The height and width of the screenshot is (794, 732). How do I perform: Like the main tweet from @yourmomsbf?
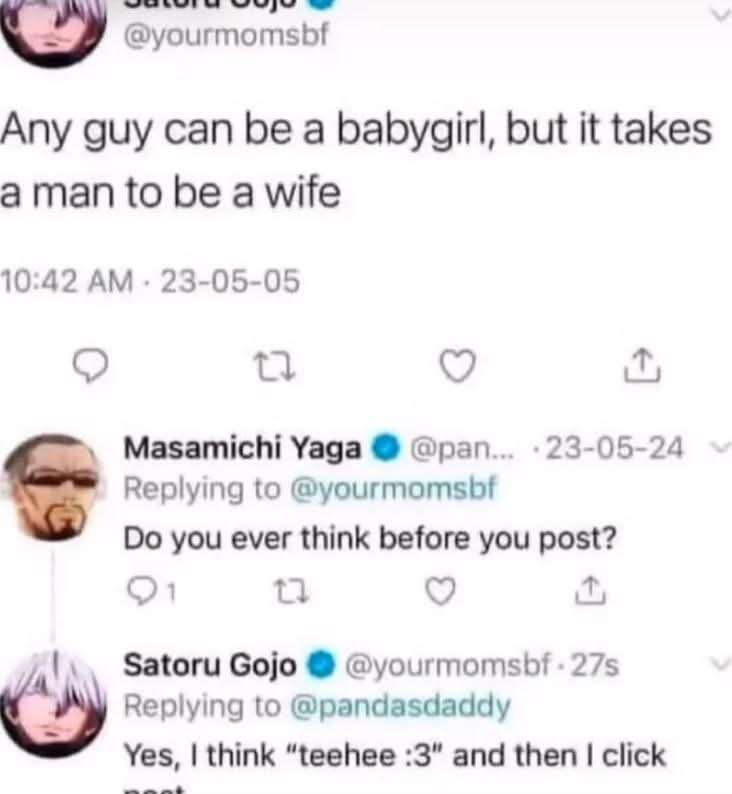(457, 366)
